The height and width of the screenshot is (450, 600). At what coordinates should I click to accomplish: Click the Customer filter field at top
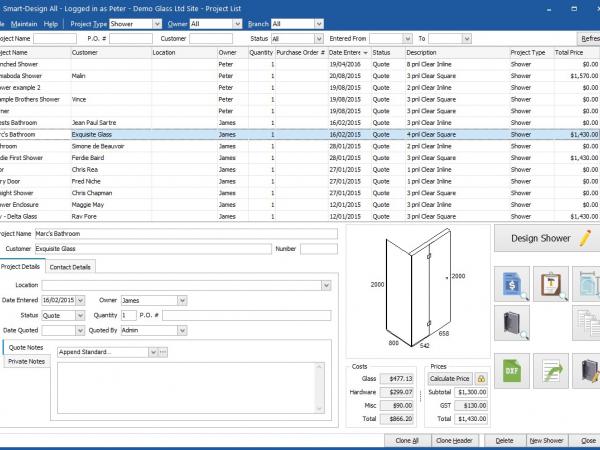(x=211, y=39)
